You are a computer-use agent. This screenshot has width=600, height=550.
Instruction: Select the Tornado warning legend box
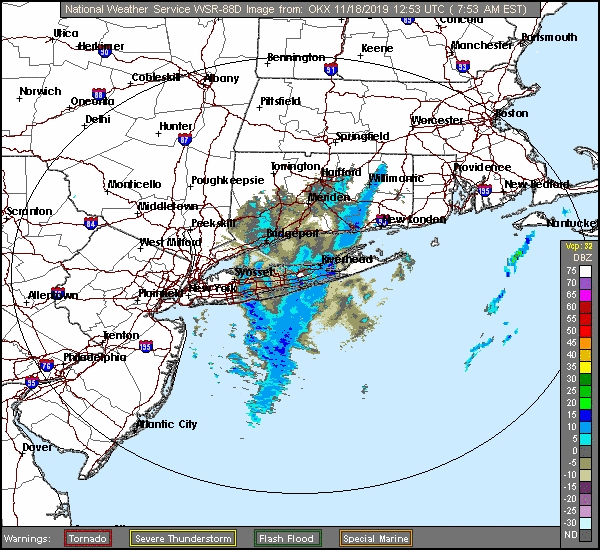click(88, 538)
